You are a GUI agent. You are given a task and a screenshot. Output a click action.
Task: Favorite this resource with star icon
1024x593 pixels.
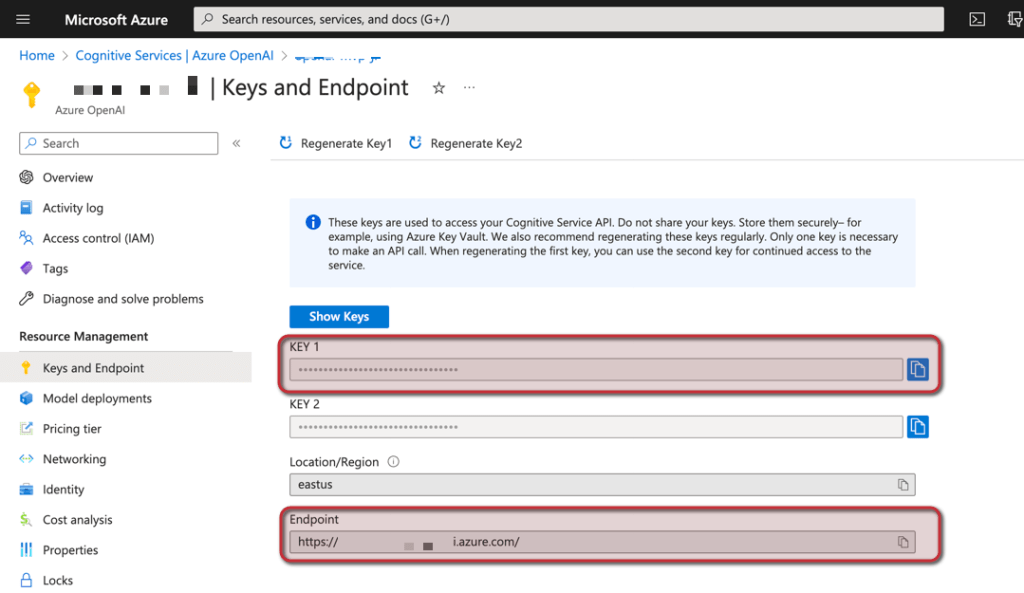[x=438, y=88]
